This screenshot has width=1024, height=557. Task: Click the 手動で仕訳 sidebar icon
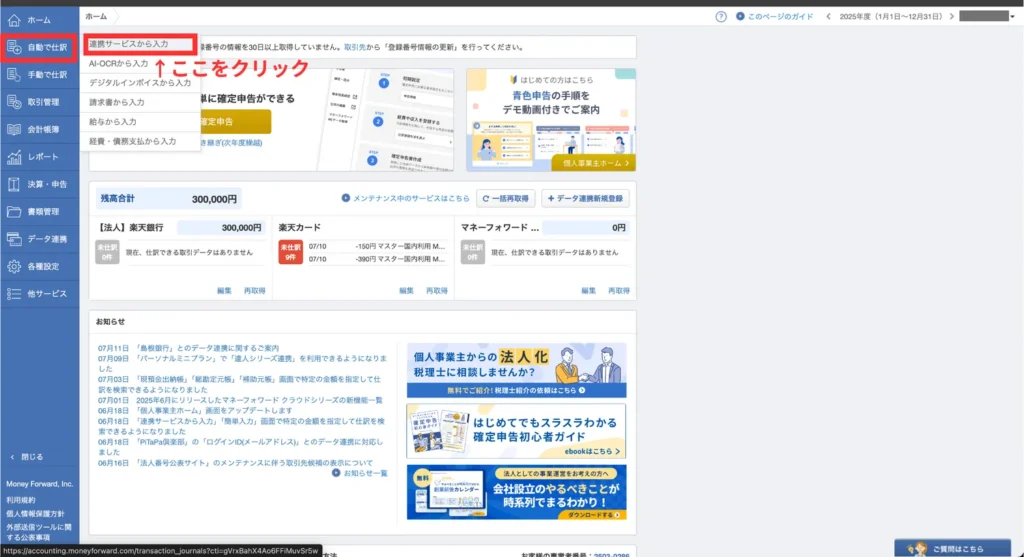pyautogui.click(x=14, y=74)
